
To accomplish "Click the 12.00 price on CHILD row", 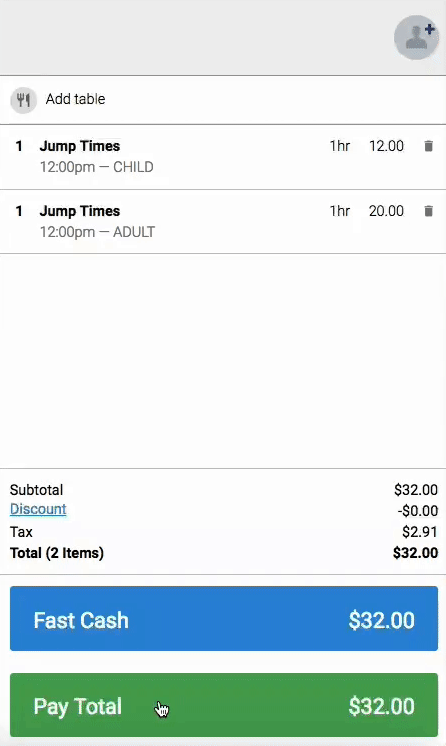I will pos(386,146).
